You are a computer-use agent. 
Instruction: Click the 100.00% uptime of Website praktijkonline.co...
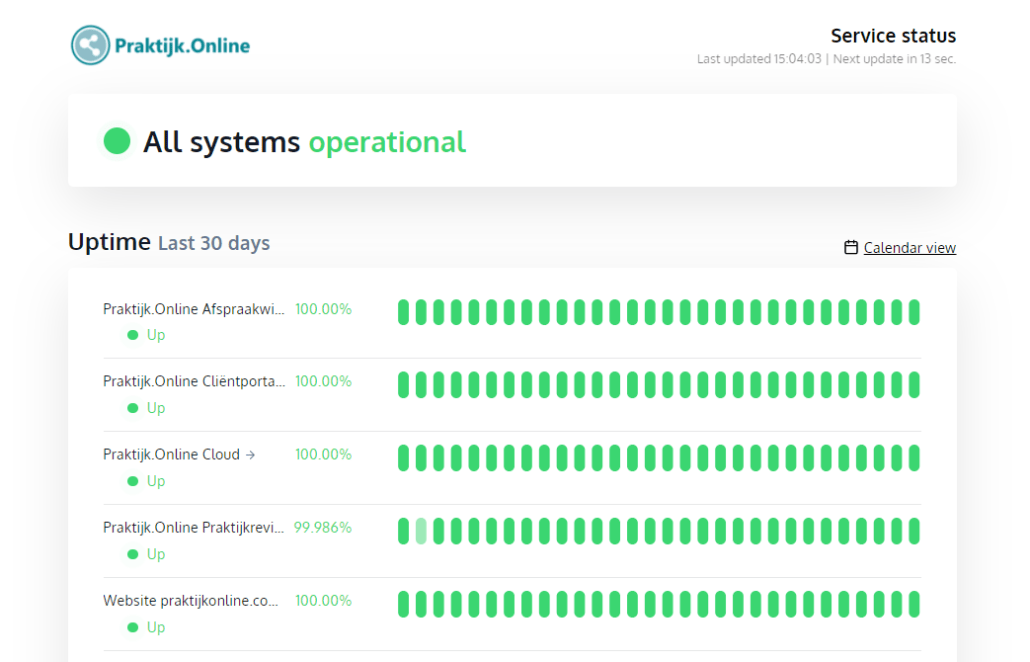coord(323,600)
